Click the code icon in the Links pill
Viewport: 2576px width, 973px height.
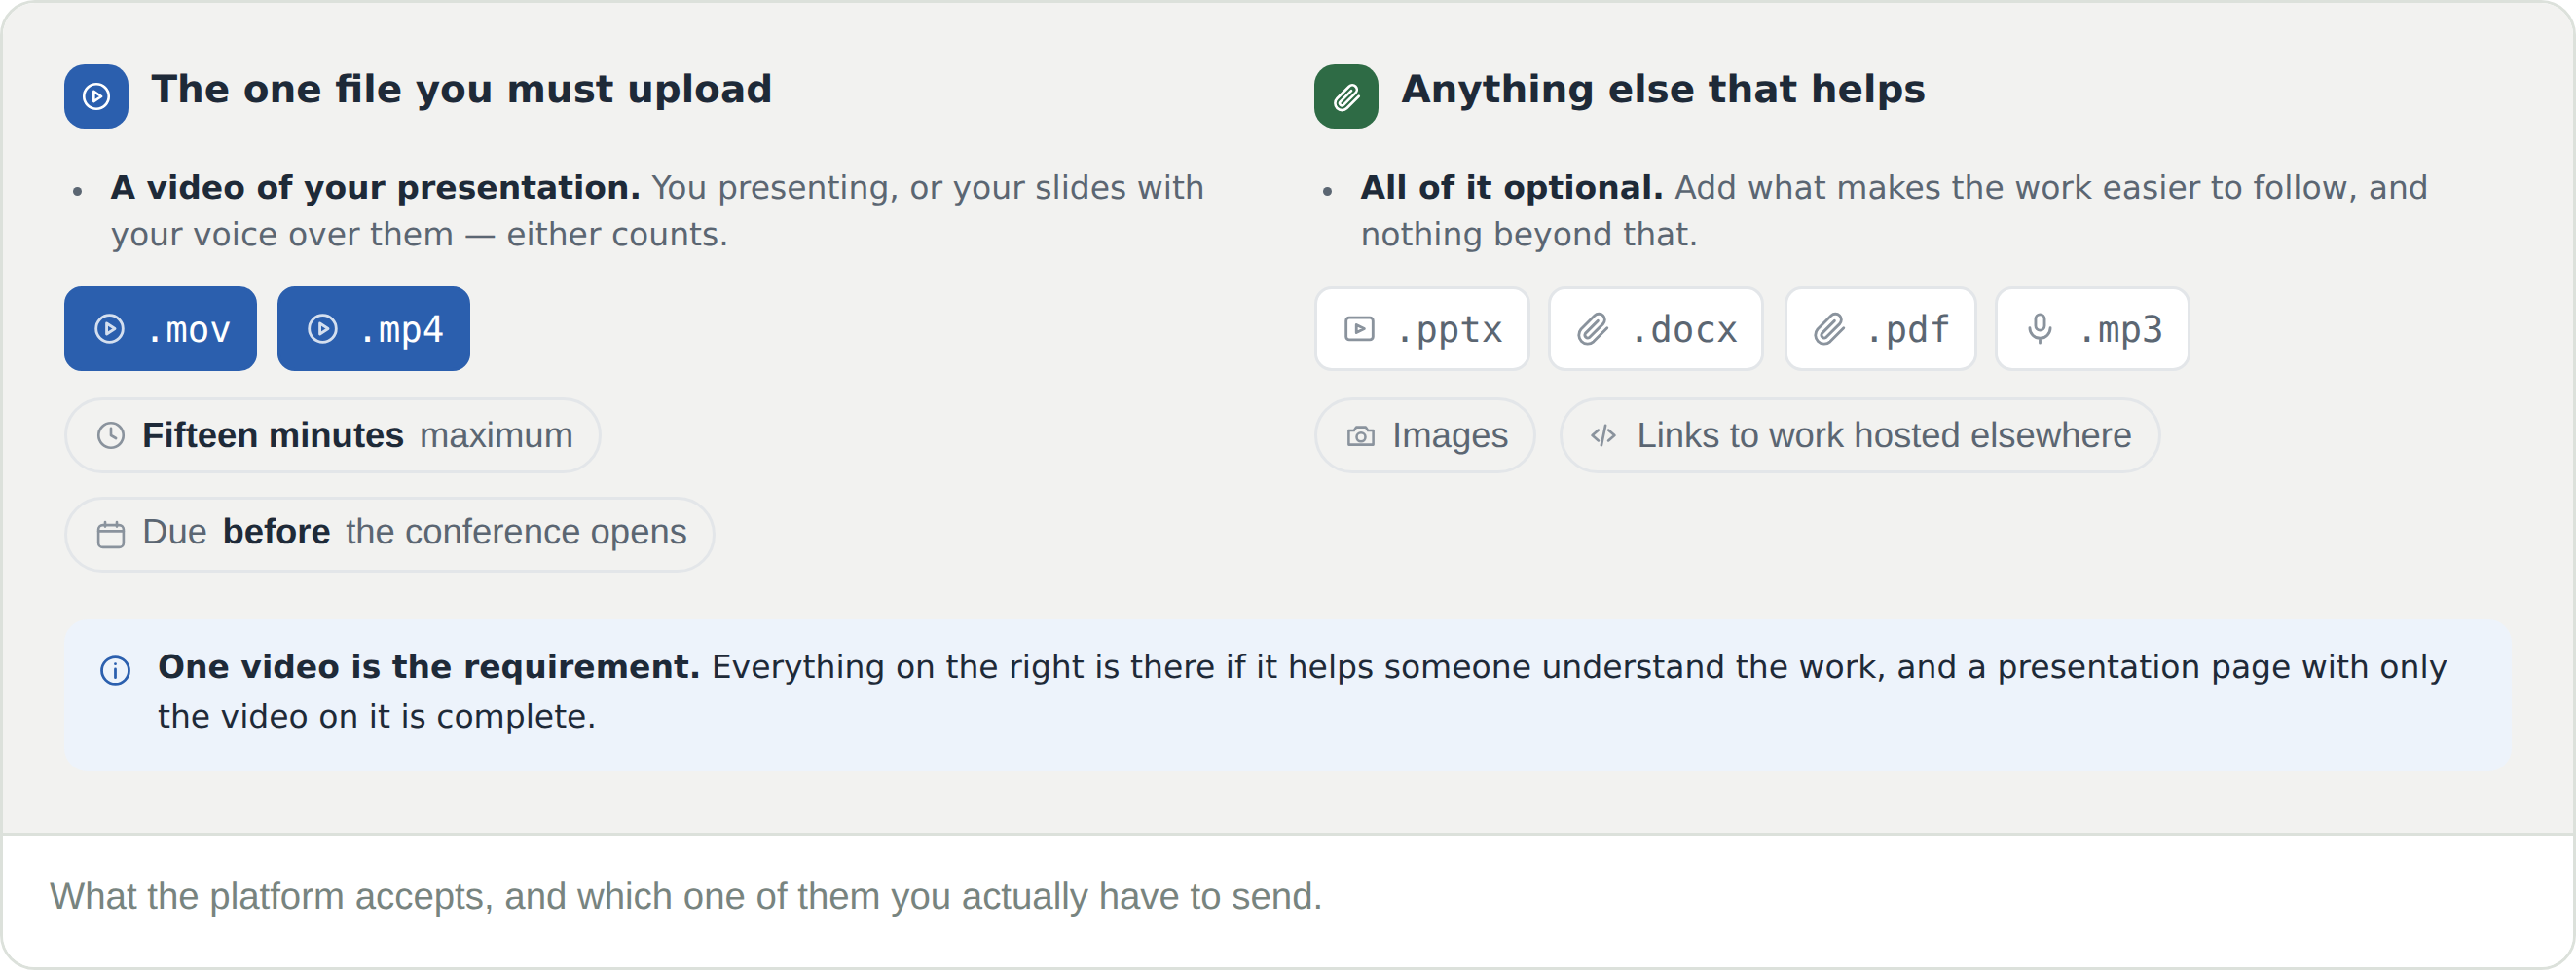point(1603,436)
